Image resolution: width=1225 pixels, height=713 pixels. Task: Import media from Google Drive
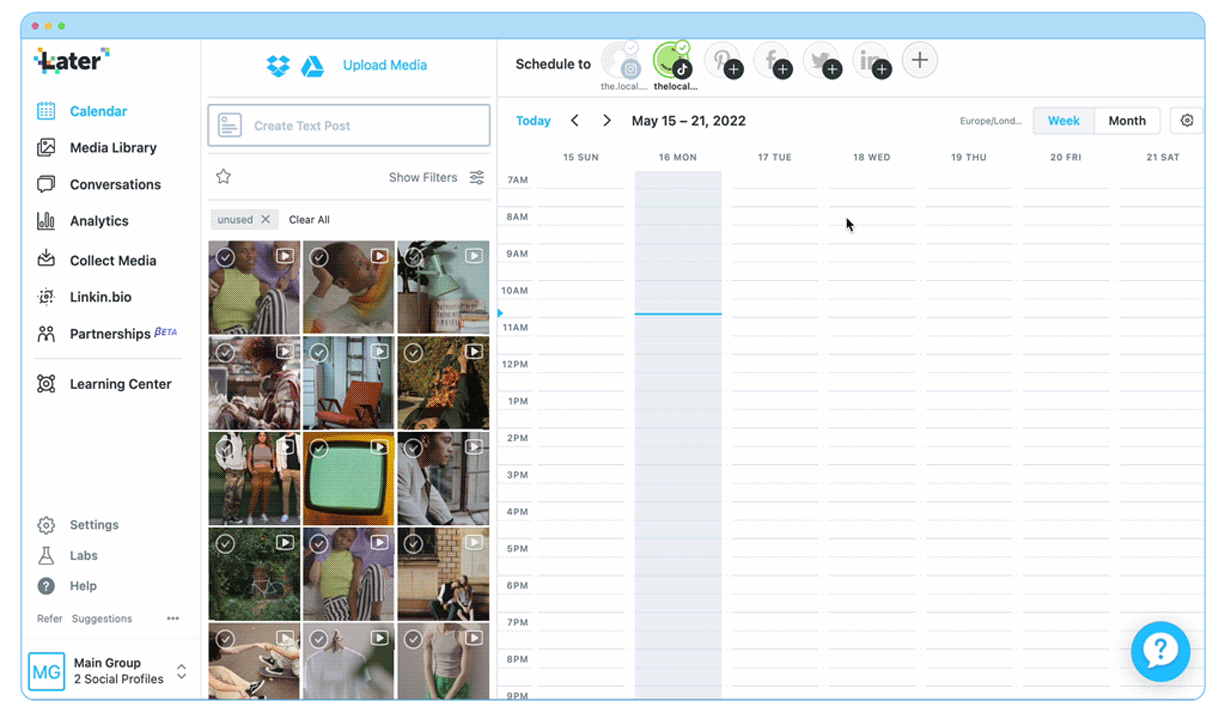point(312,66)
